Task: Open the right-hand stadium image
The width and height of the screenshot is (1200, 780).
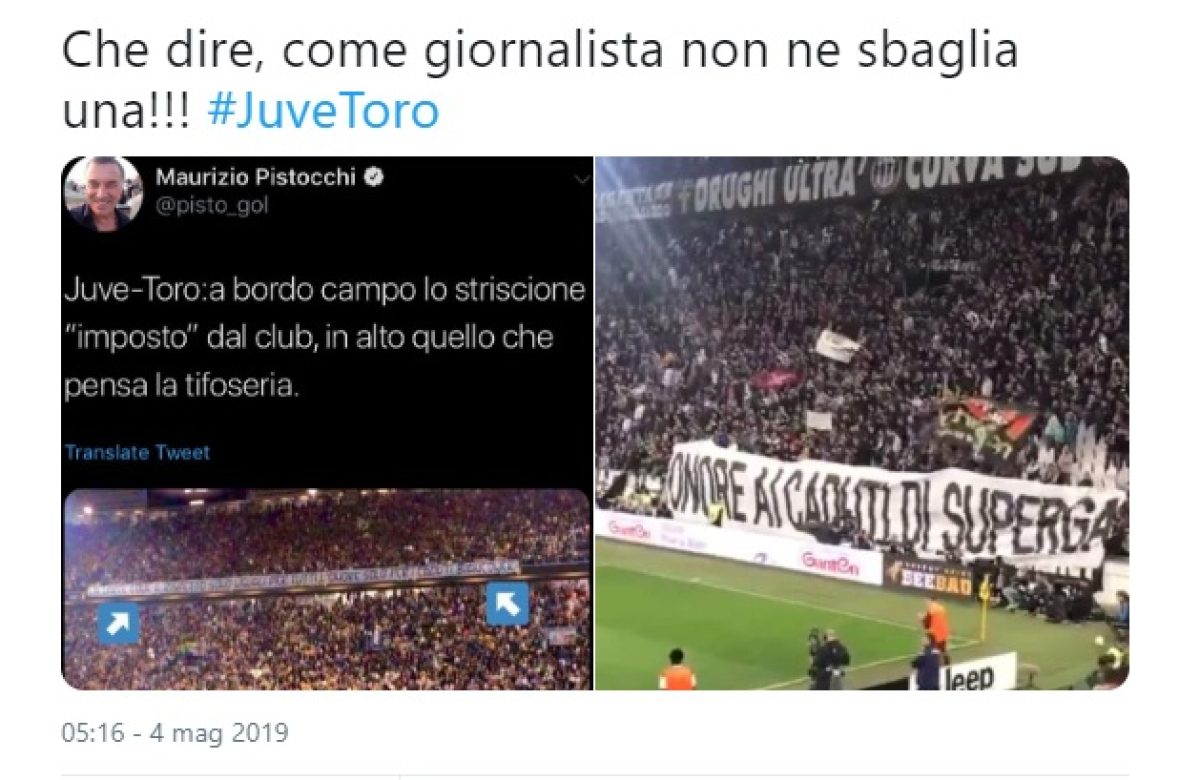Action: point(862,423)
